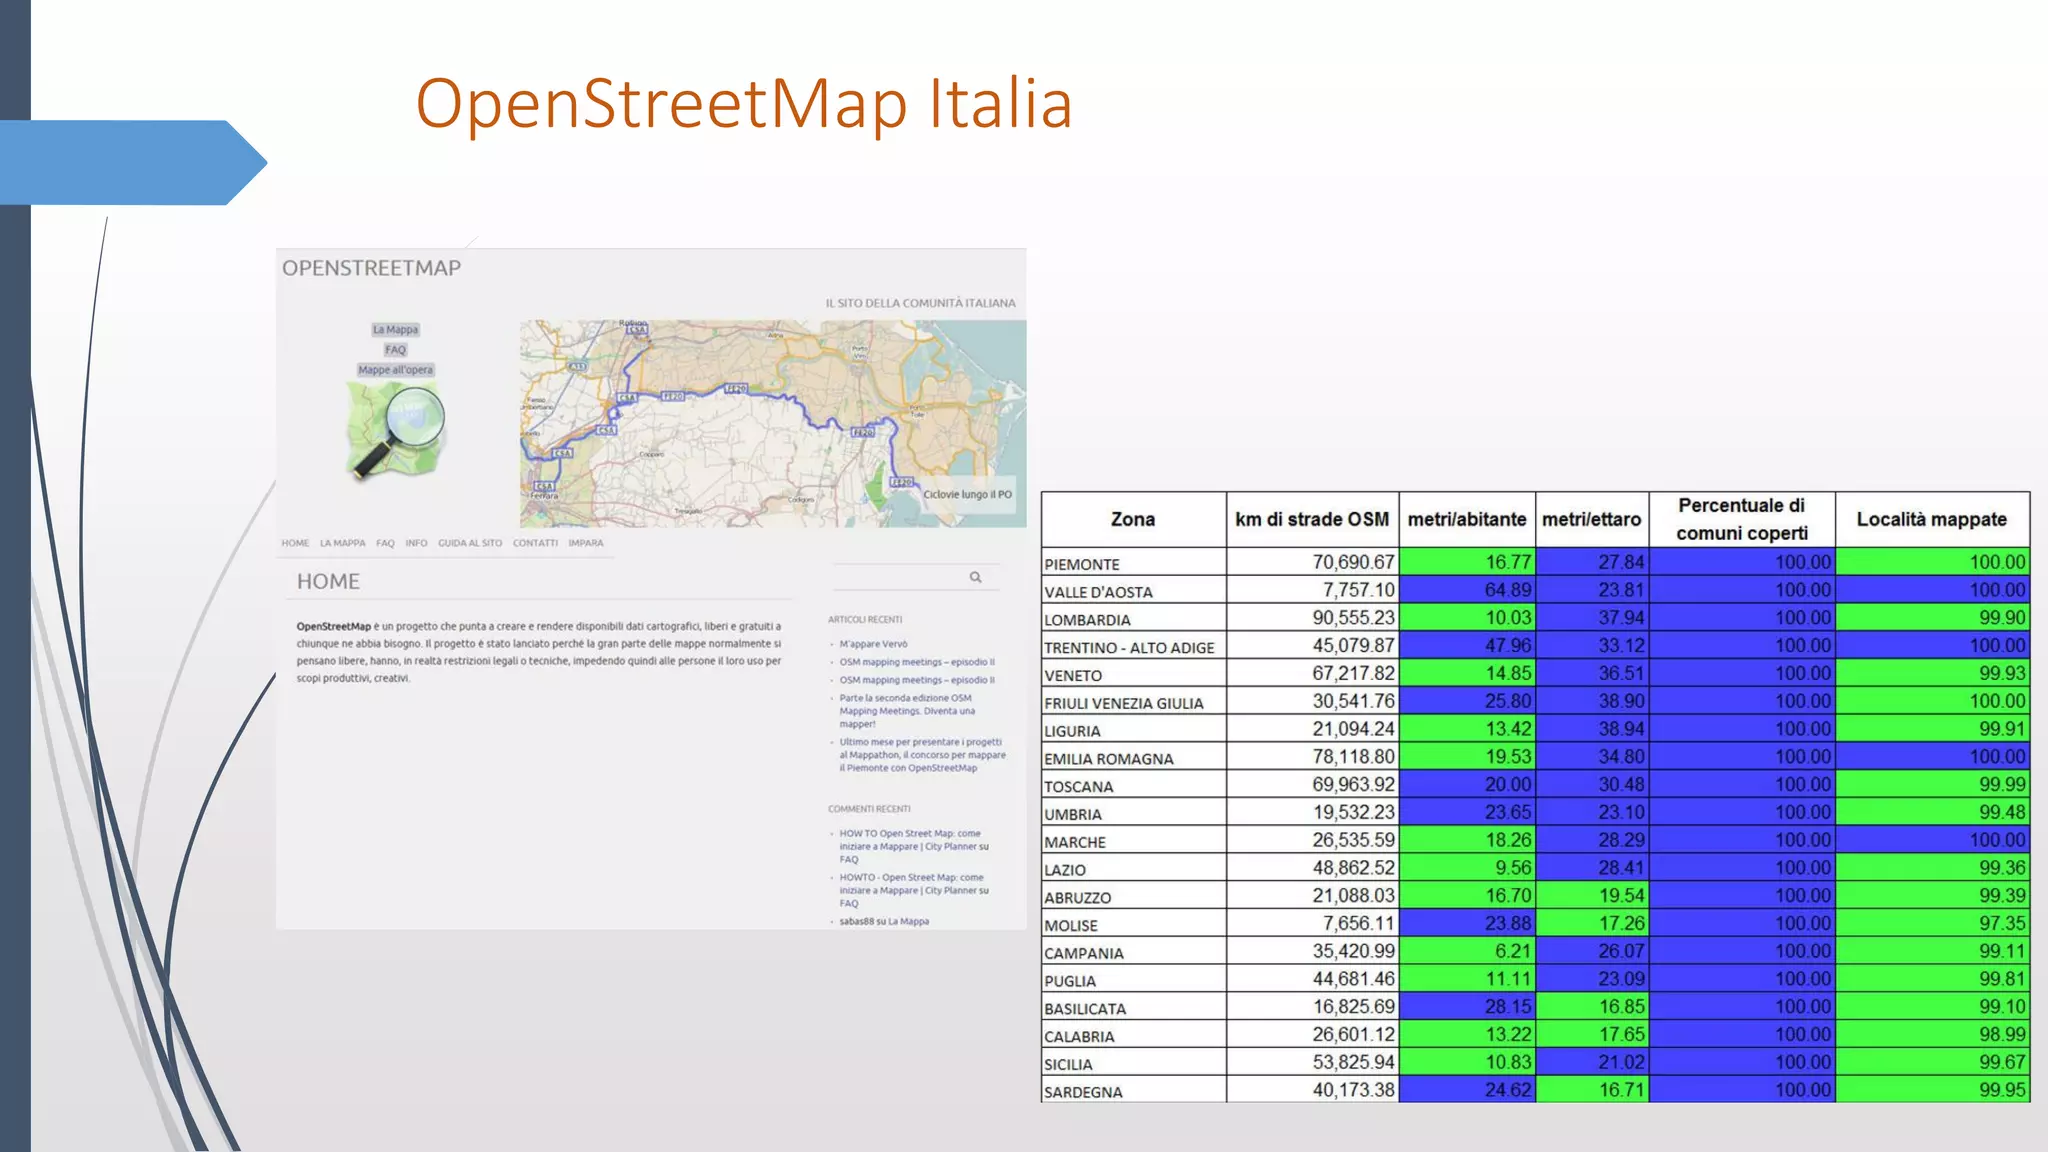Viewport: 2048px width, 1152px height.
Task: Click the metri/abitante column header
Action: pos(1467,519)
